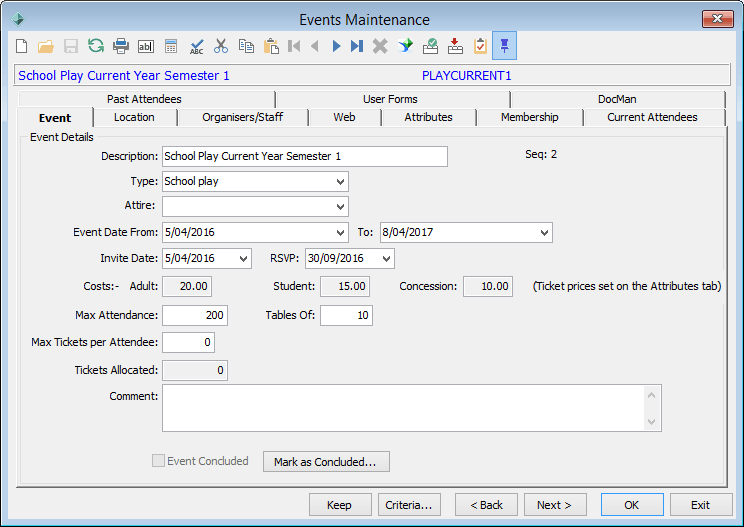Click the tray with red down-arrow icon
744x527 pixels.
[456, 46]
